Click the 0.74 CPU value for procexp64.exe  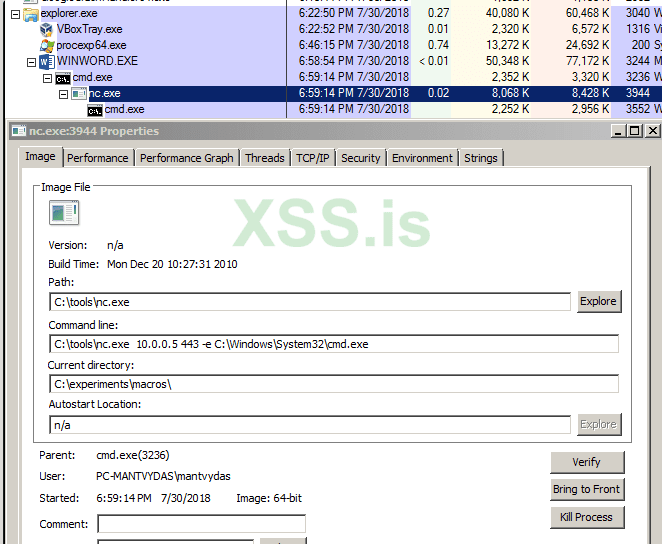pyautogui.click(x=438, y=45)
